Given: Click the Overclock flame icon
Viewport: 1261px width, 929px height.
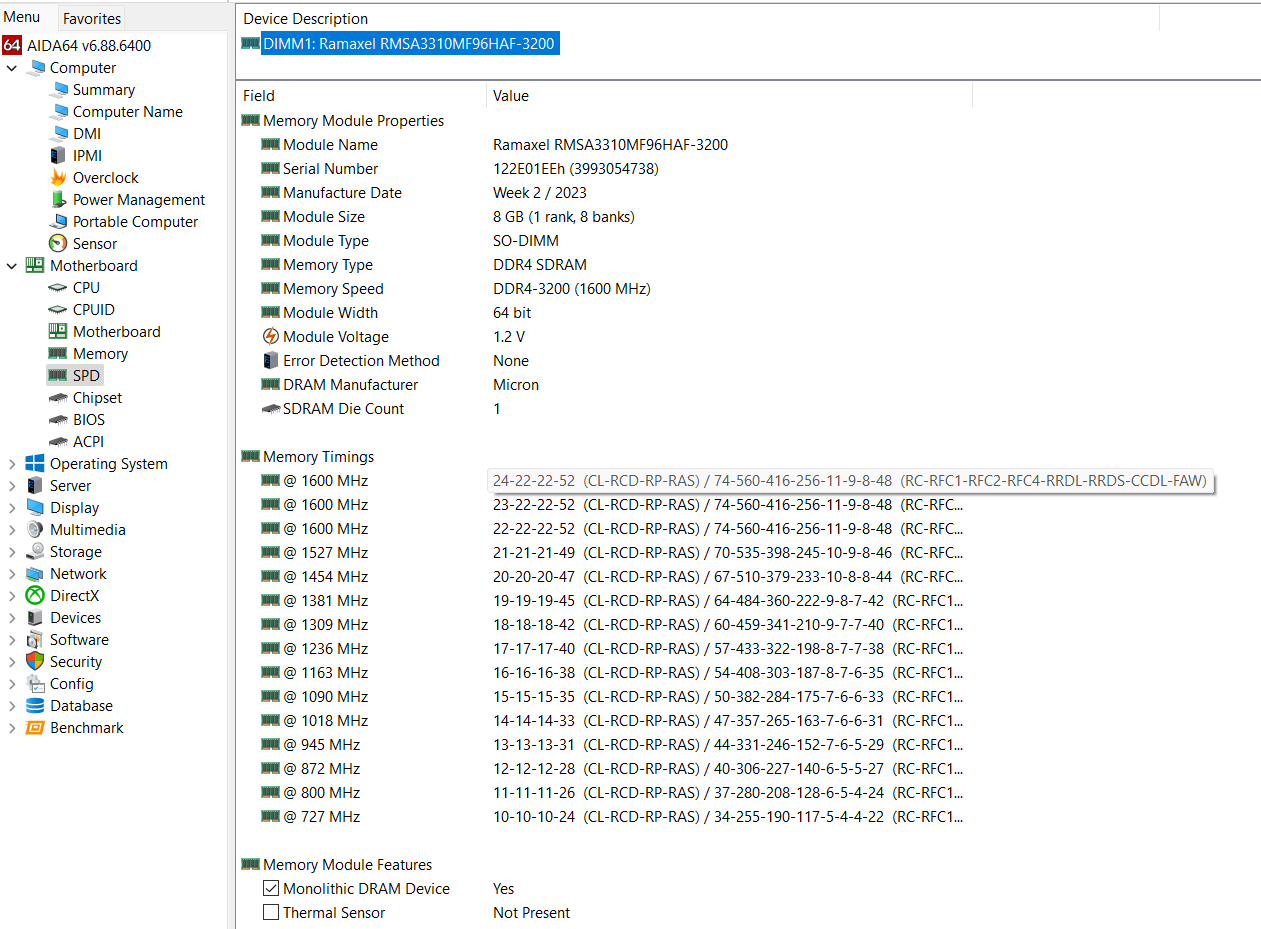Looking at the screenshot, I should [x=58, y=177].
